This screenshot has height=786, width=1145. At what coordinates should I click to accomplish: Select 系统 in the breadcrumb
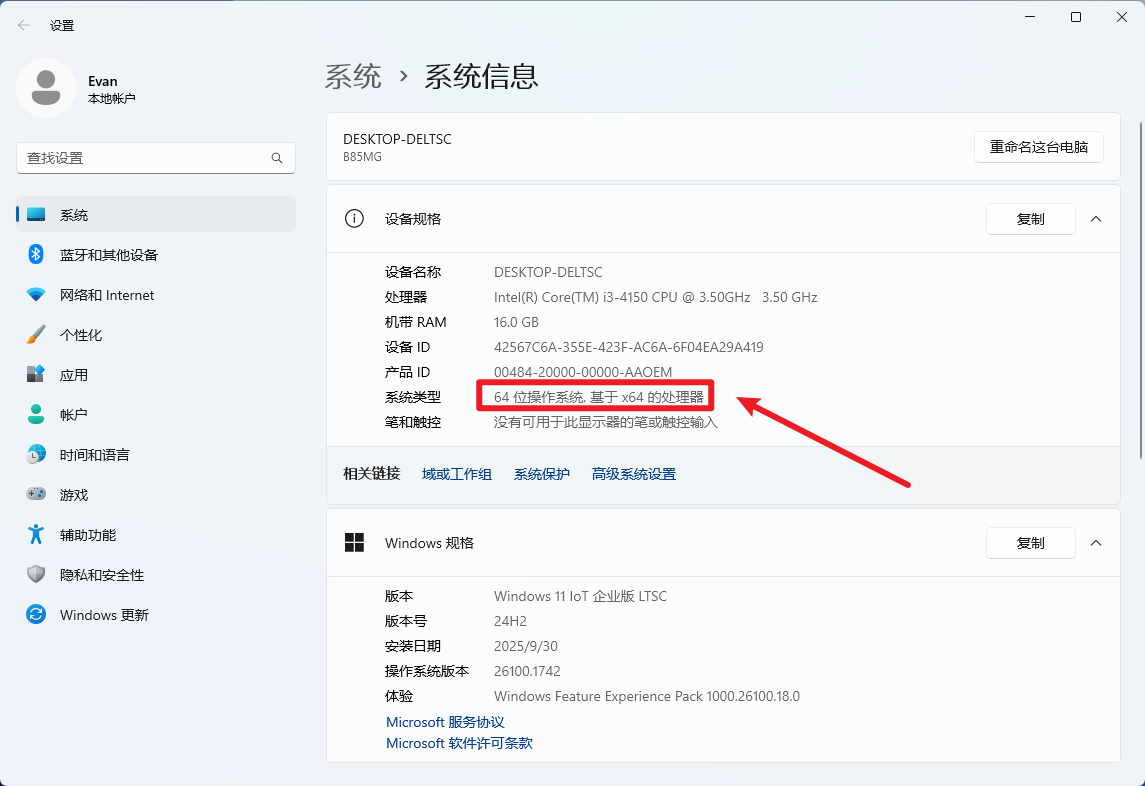pos(354,74)
